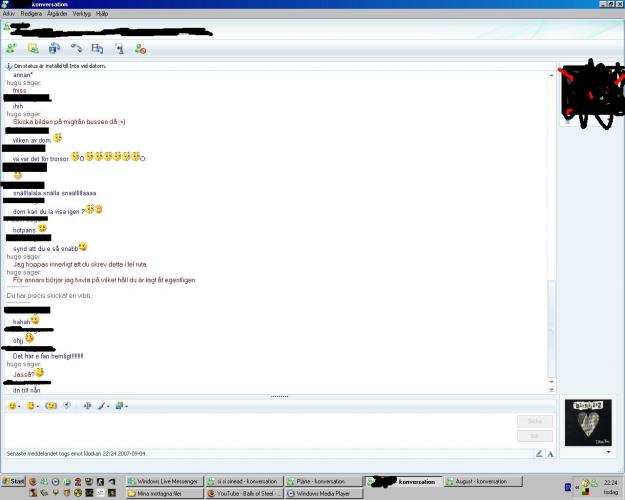Viewport: 625px width, 500px height.
Task: Open dropdown below own display picture
Action: 608,452
